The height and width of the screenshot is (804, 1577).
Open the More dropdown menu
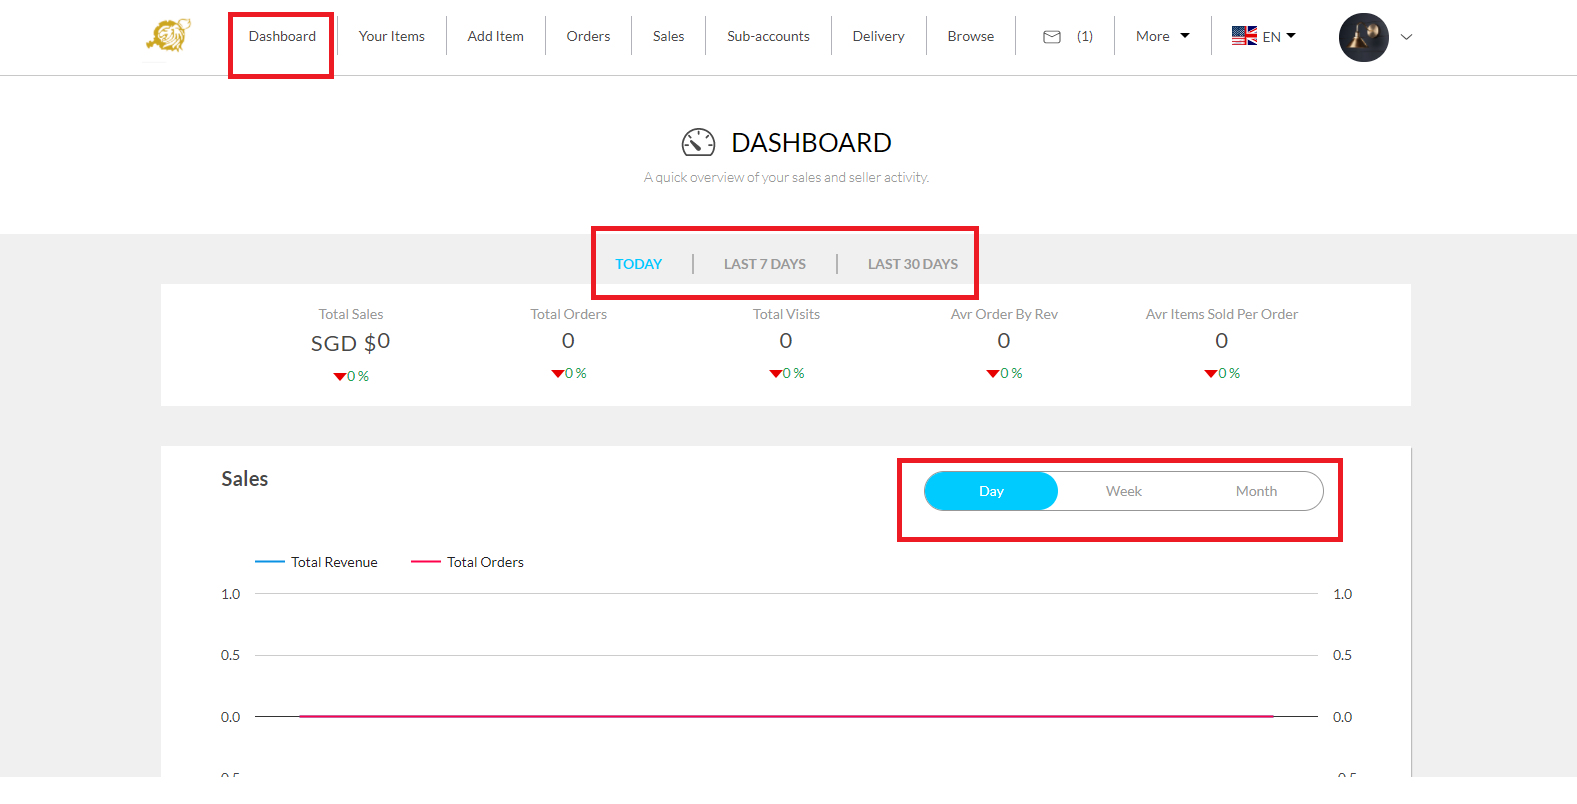[x=1163, y=36]
